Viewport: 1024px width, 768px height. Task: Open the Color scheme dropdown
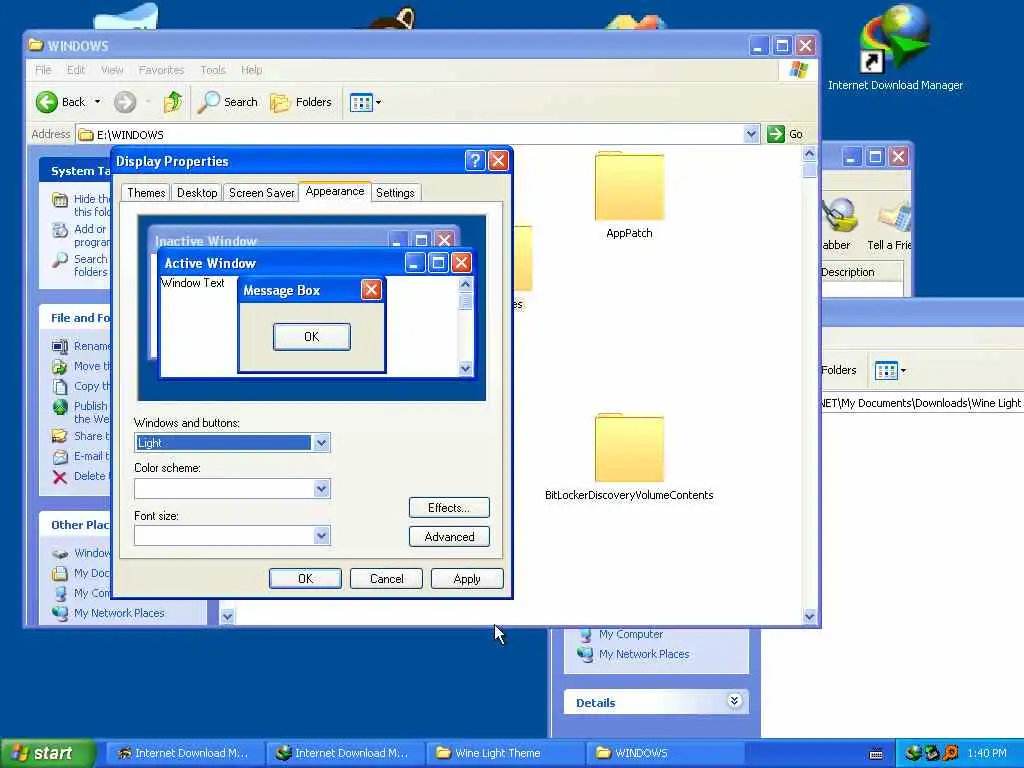321,488
